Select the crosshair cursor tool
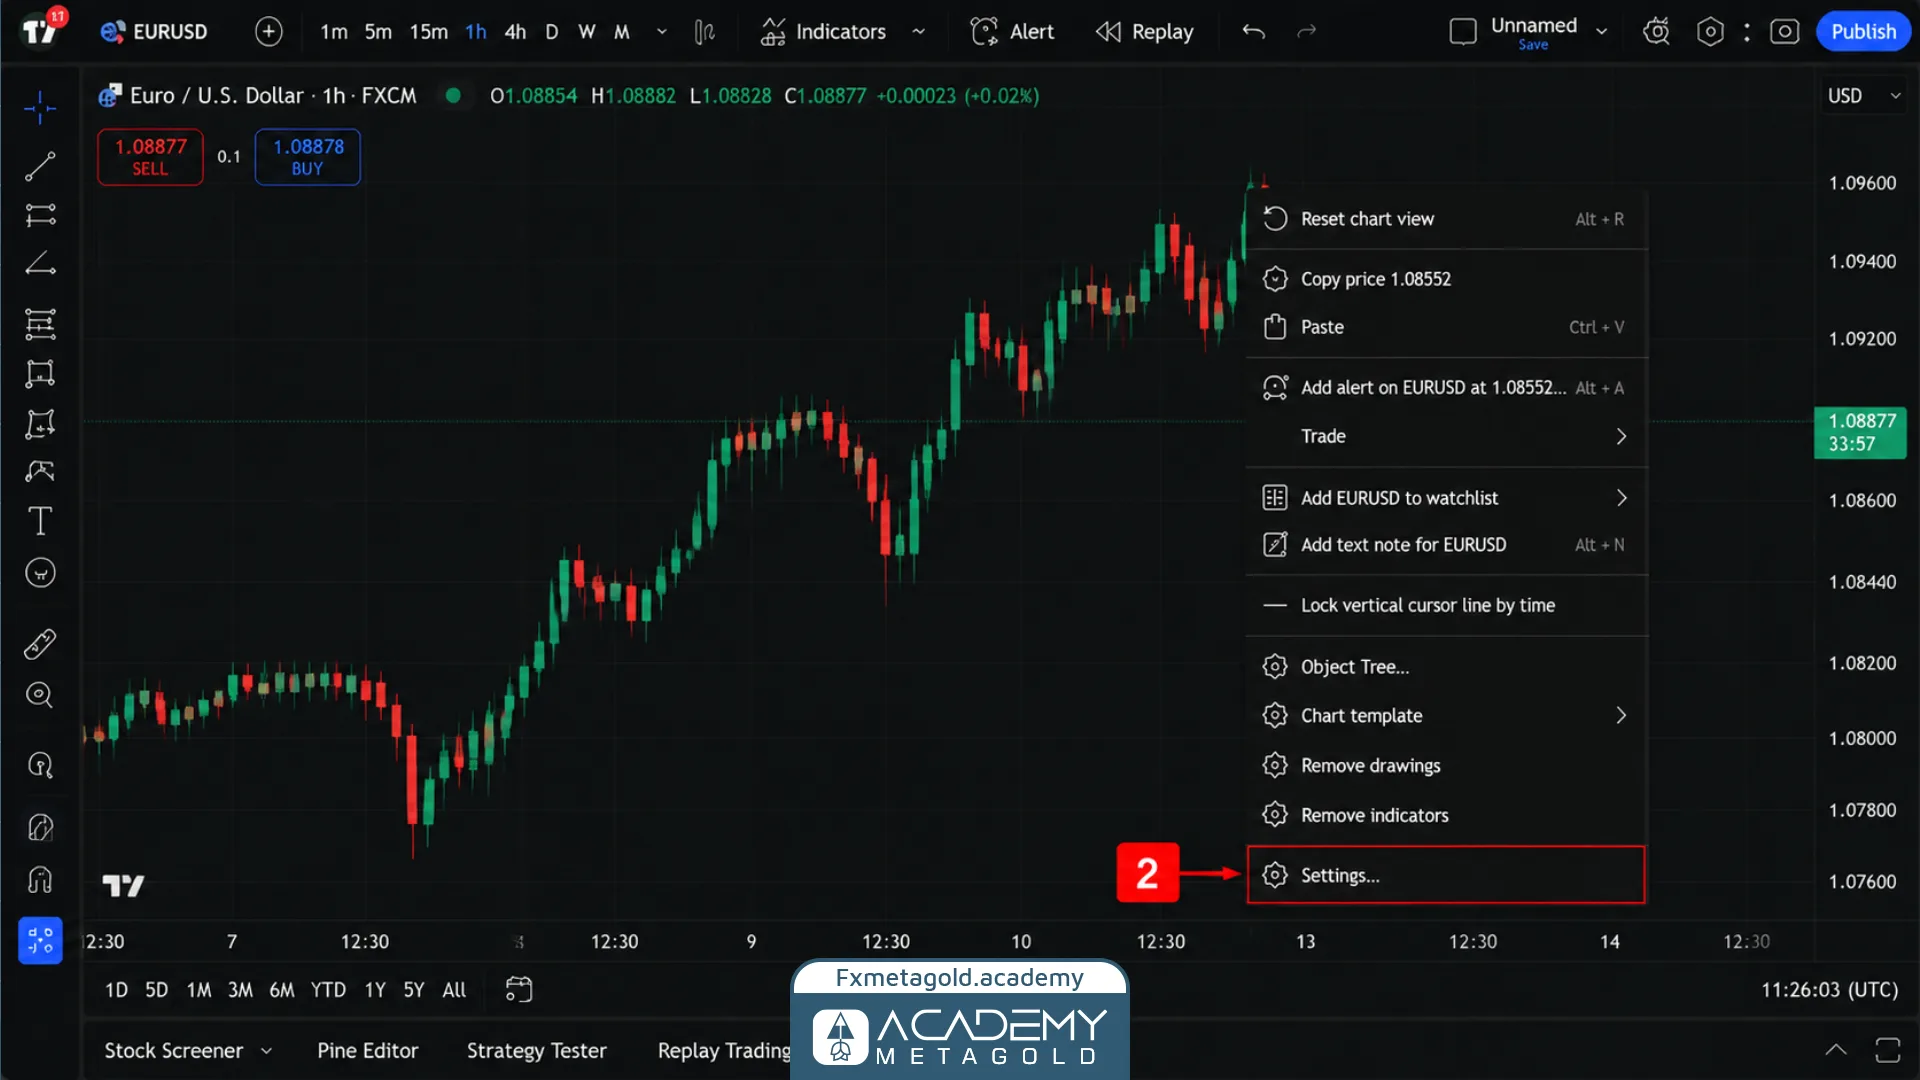Screen dimensions: 1920x1080 click(40, 108)
